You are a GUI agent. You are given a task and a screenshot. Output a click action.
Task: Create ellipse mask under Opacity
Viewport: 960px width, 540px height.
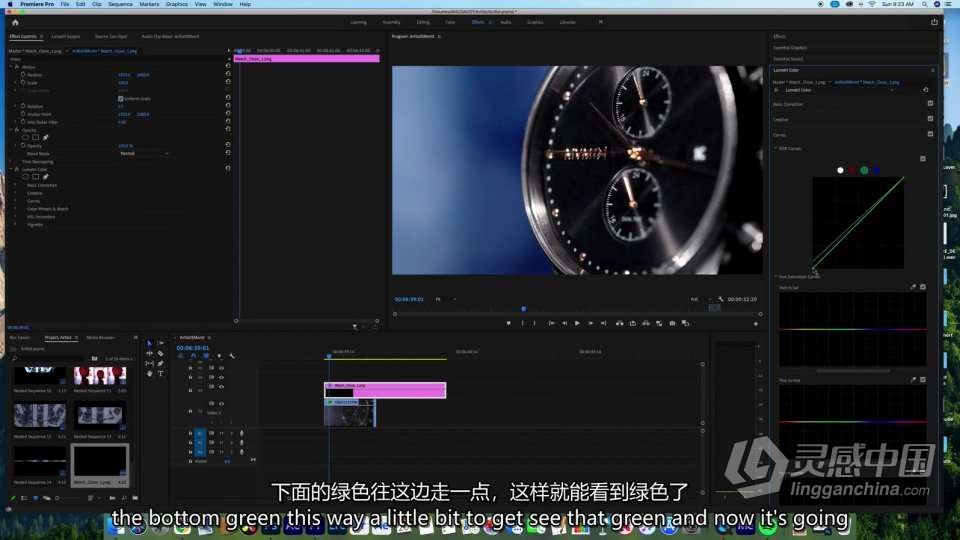pyautogui.click(x=25, y=138)
